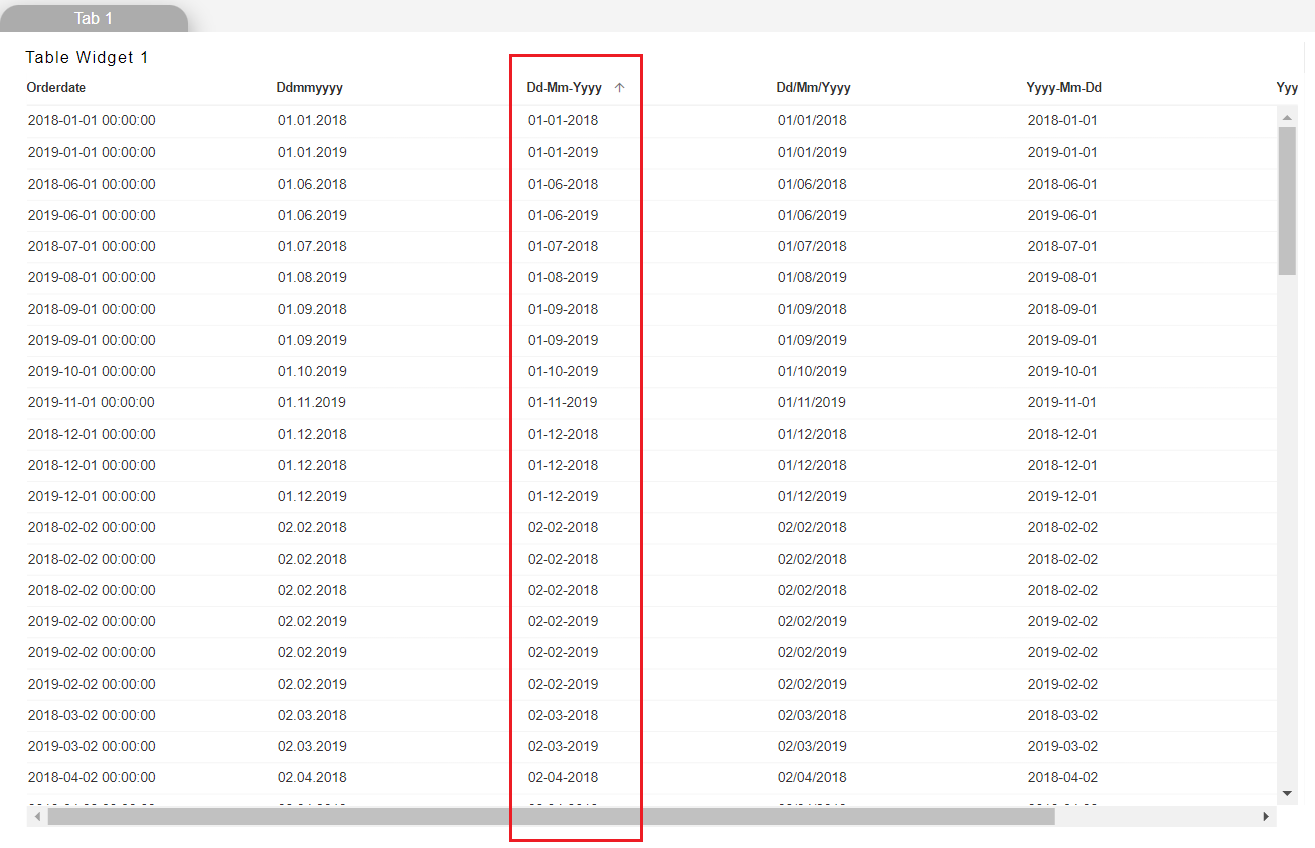
Task: Select cell 01.01.2018
Action: 312,121
